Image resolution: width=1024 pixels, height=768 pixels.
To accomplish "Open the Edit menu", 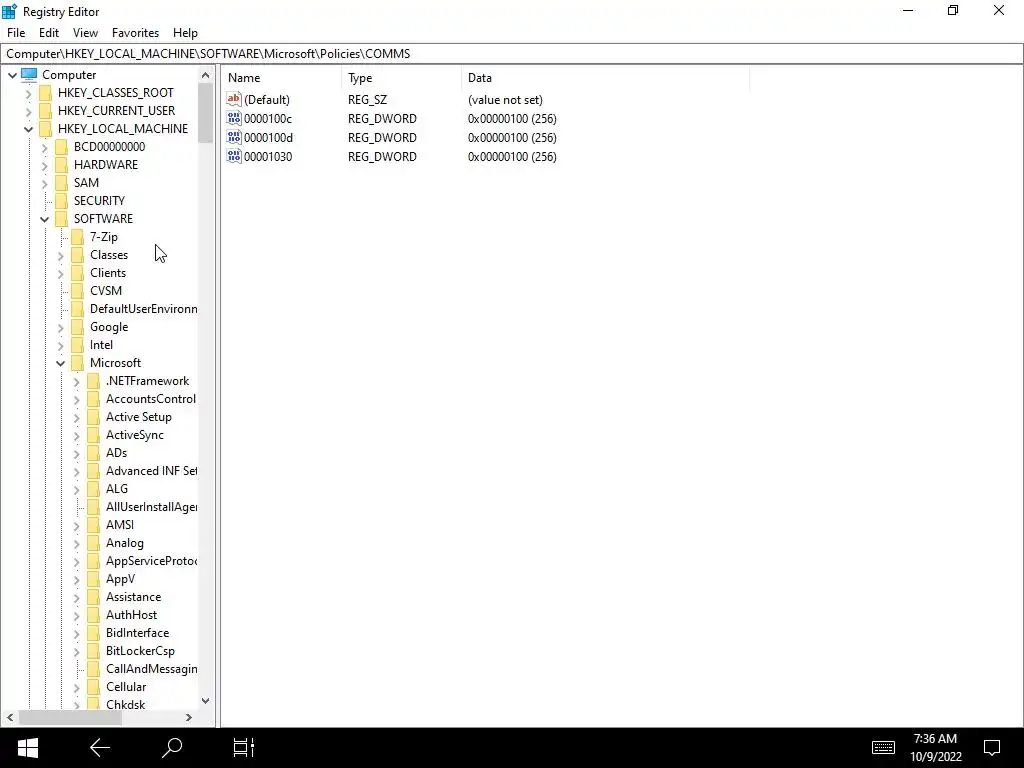I will [49, 33].
